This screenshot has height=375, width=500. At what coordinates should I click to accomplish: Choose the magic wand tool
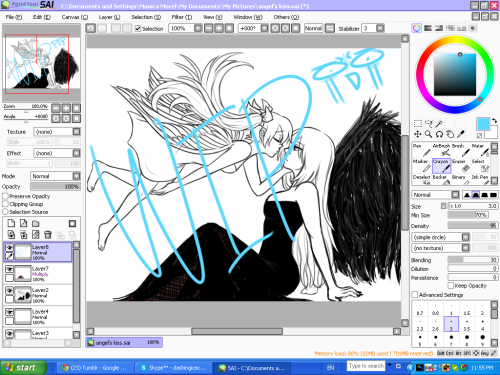click(439, 124)
